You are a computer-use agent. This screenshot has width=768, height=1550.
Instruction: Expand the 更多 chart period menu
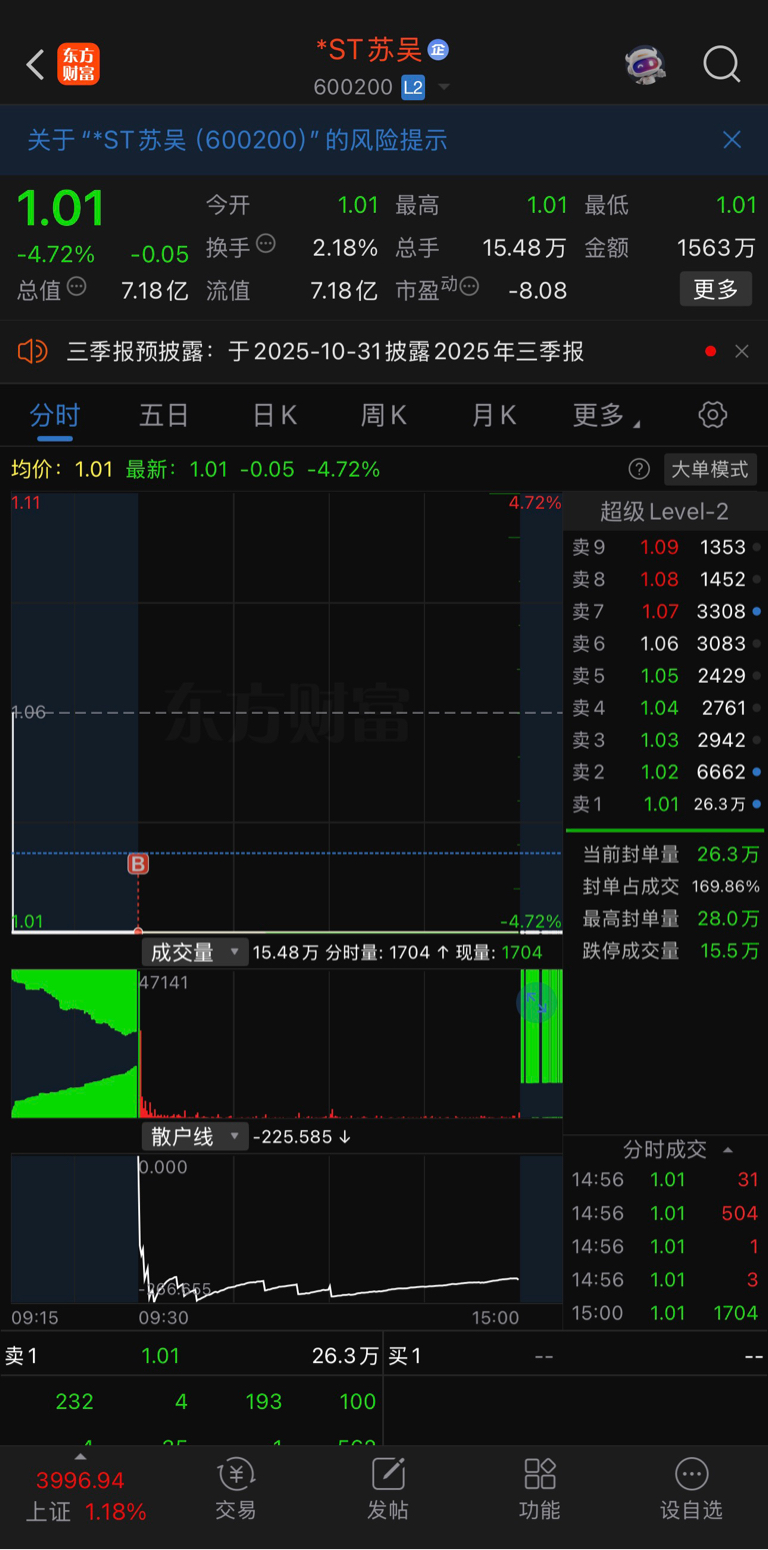tap(606, 415)
